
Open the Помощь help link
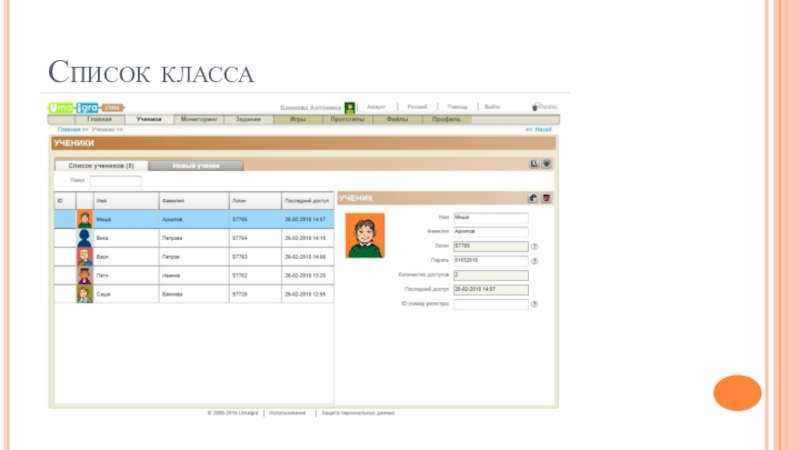click(457, 107)
